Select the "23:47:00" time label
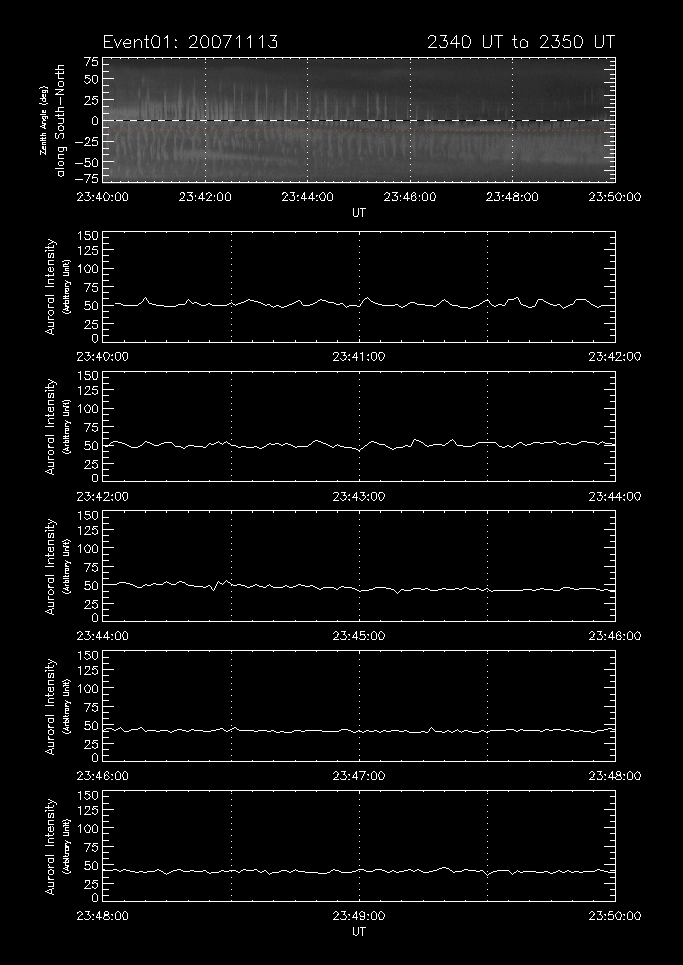The image size is (683, 965). click(x=359, y=776)
